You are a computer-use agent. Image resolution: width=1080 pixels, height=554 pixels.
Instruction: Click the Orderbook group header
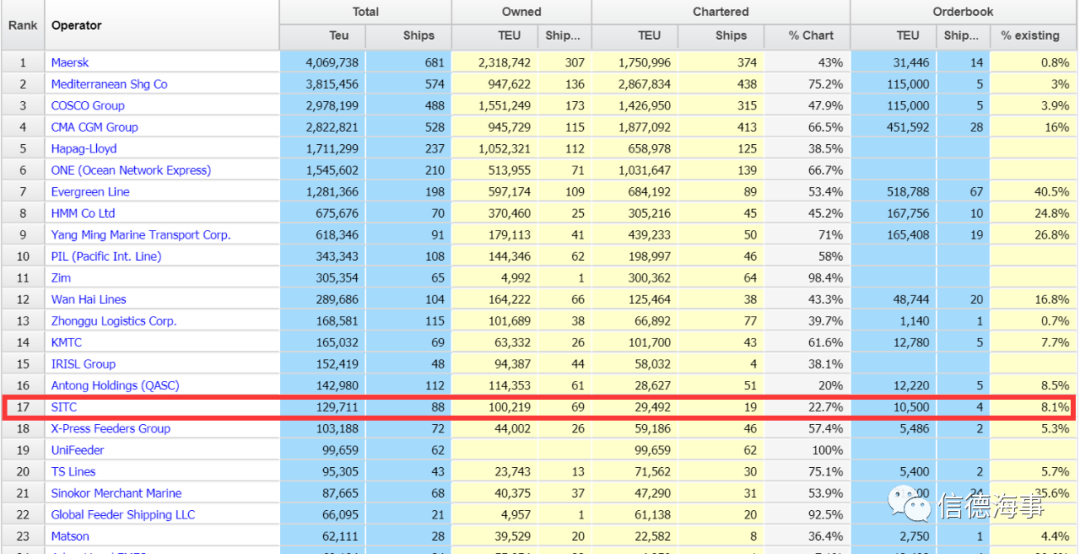(x=964, y=12)
